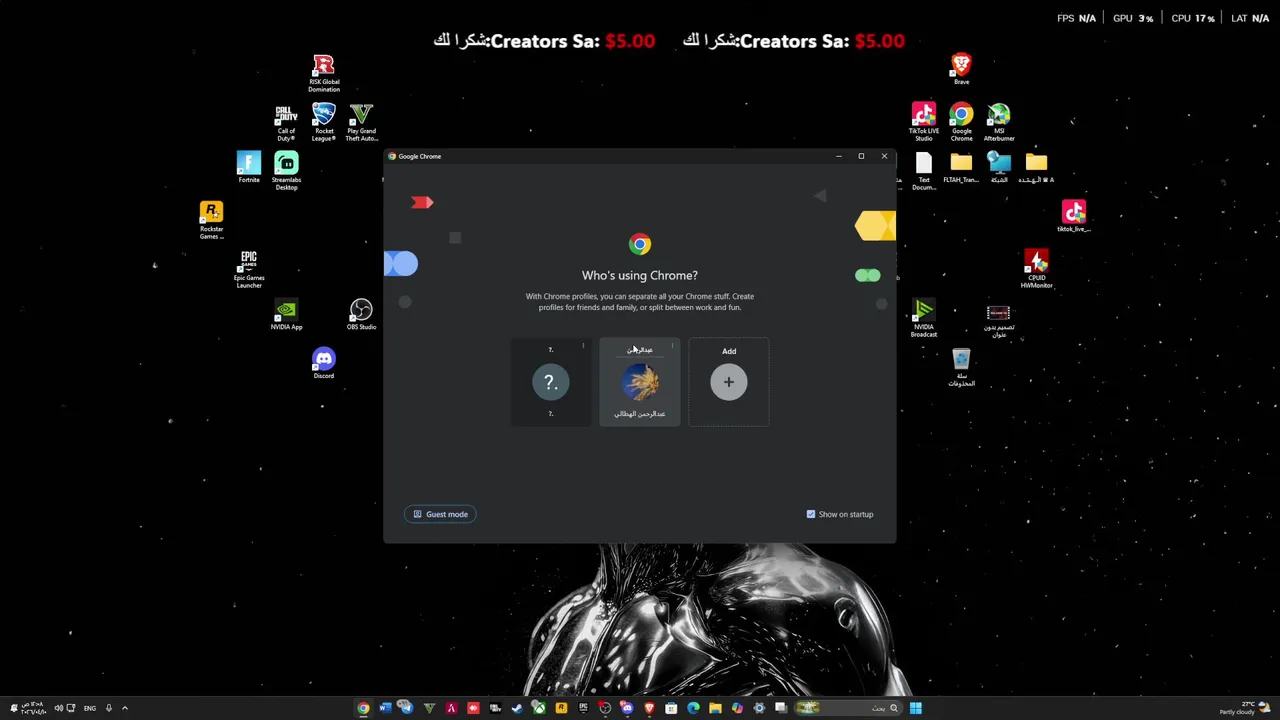The width and height of the screenshot is (1280, 720).
Task: Launch Streamlabs Desktop from the desktop
Action: 286,171
